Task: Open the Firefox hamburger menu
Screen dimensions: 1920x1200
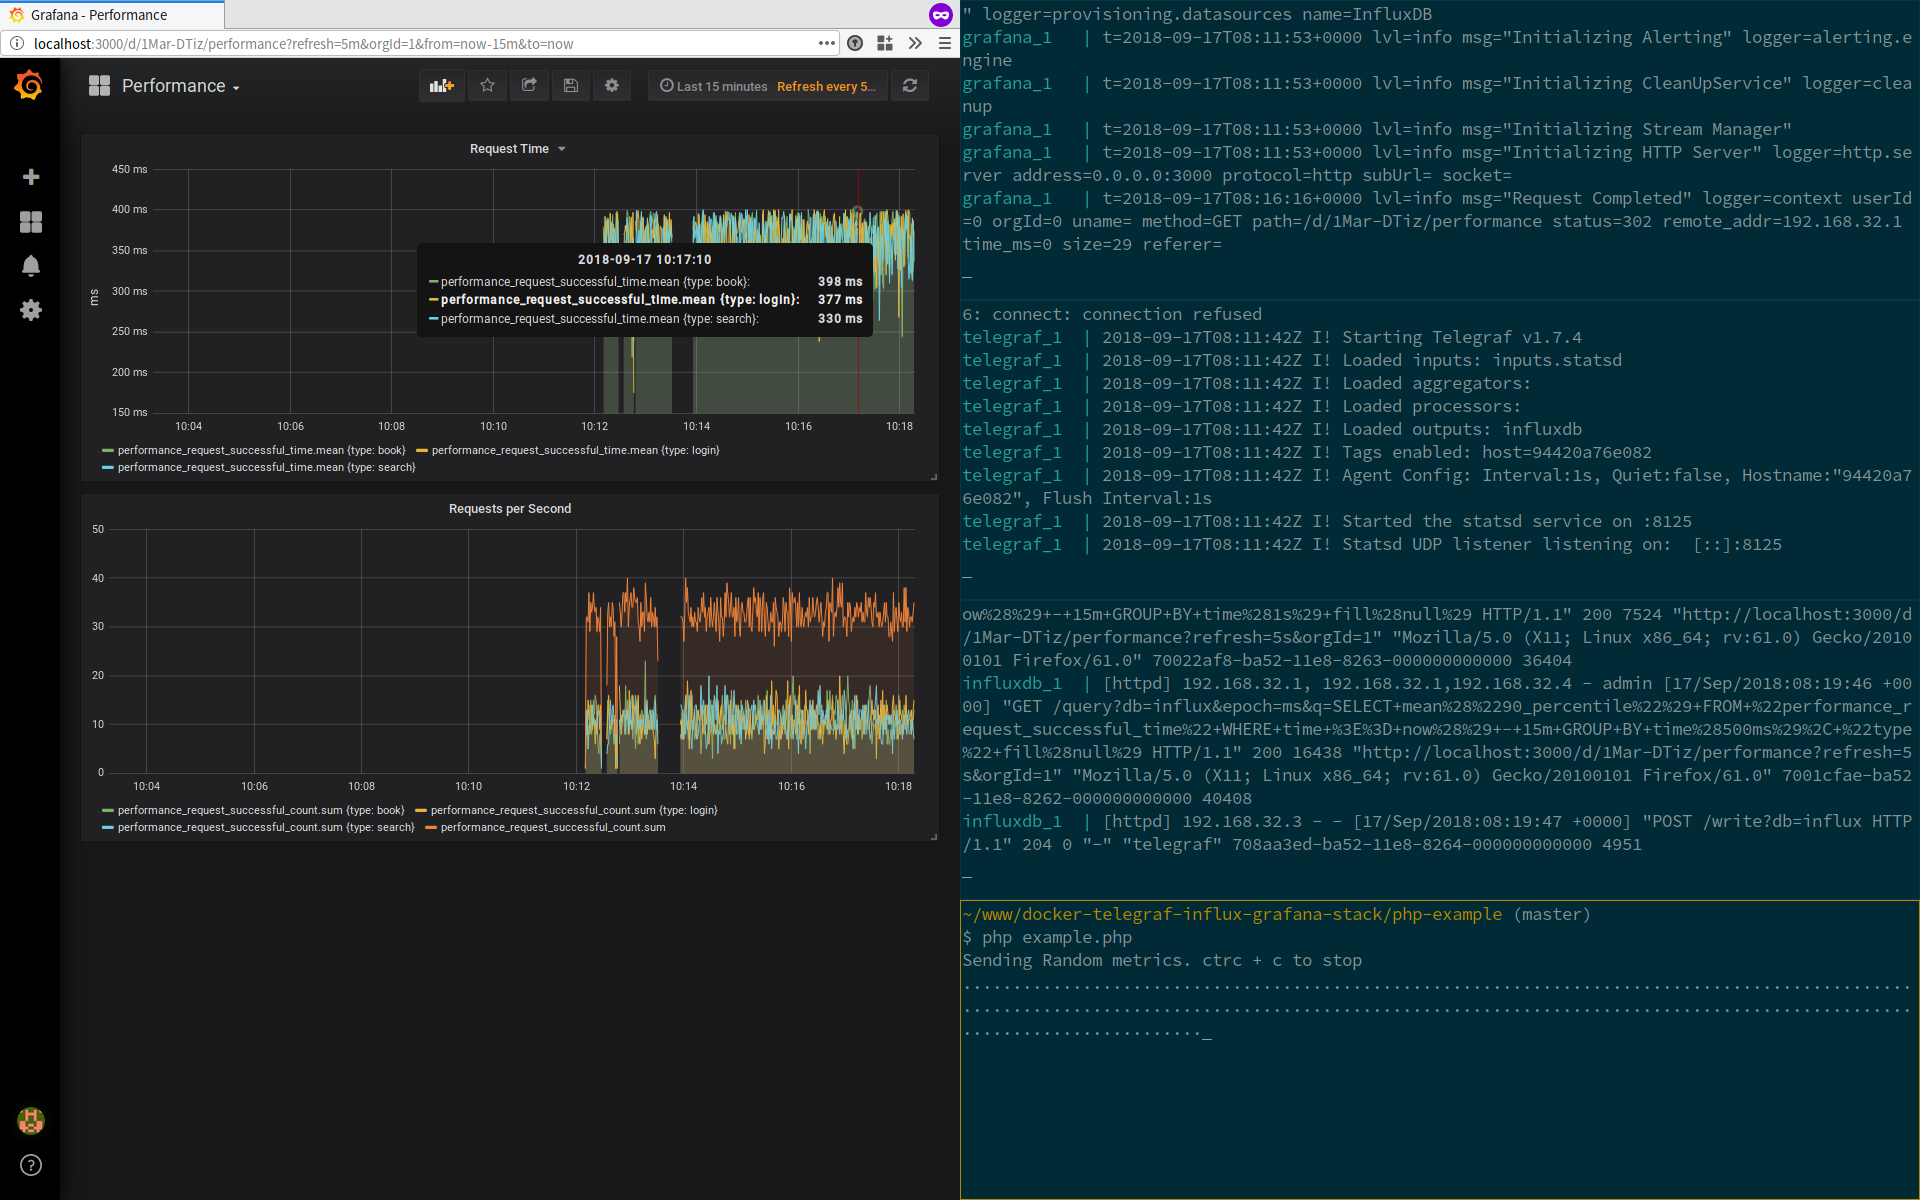Action: click(944, 43)
